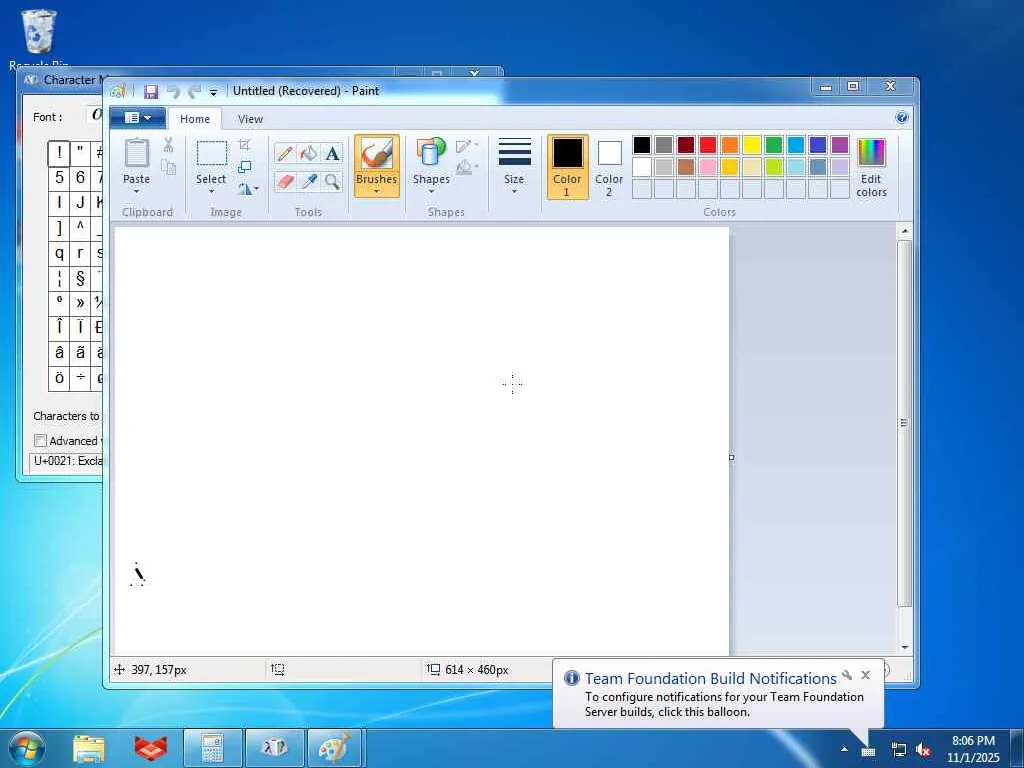Open the Rotate or flip dropdown

248,189
